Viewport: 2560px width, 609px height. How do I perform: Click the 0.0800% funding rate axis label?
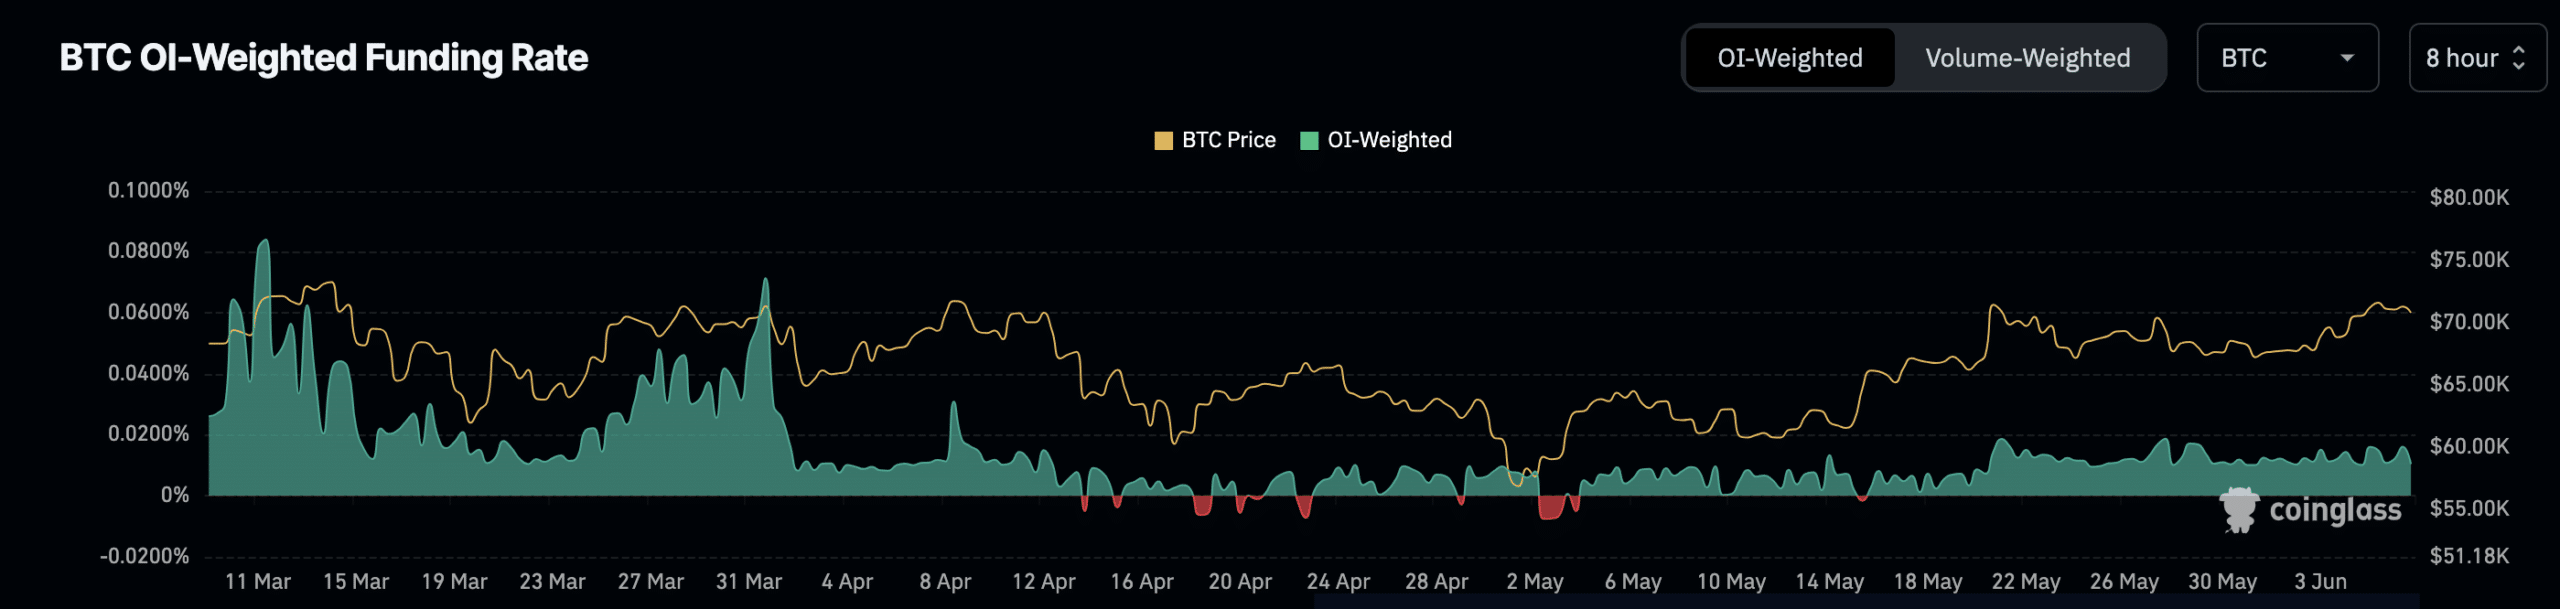click(148, 250)
